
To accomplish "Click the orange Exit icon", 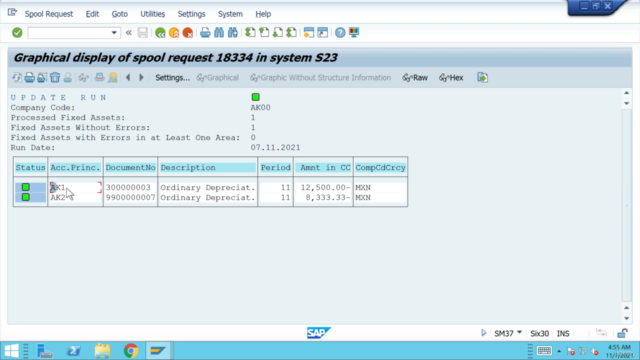I will (x=174, y=33).
